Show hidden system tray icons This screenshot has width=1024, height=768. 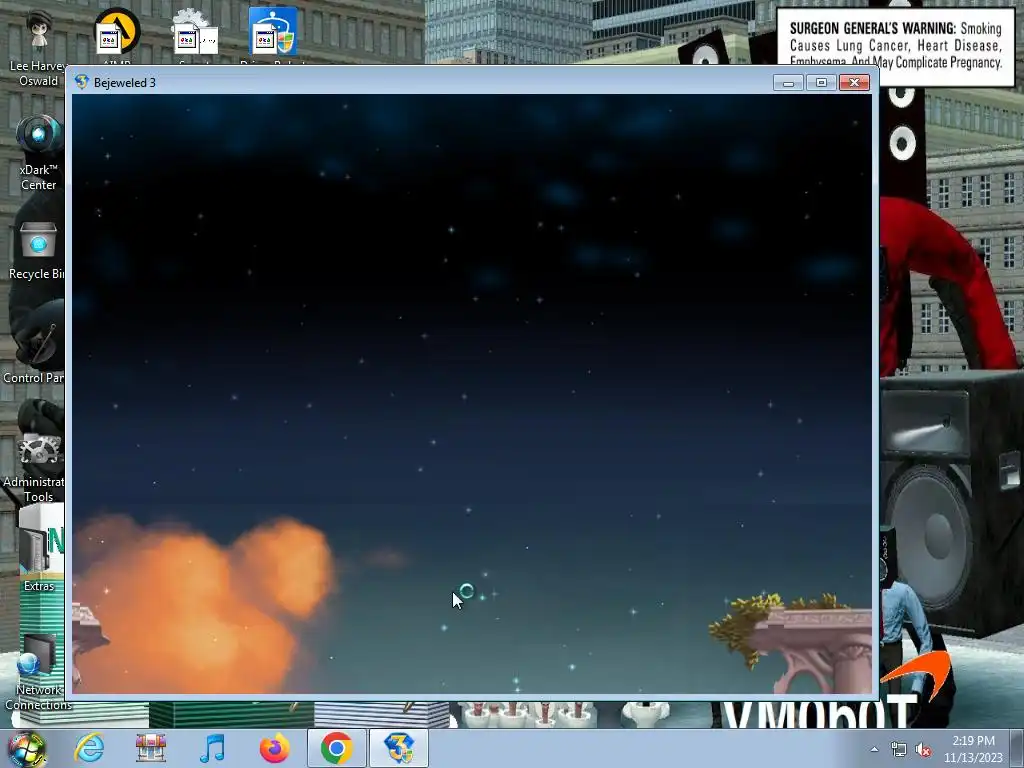pyautogui.click(x=874, y=750)
